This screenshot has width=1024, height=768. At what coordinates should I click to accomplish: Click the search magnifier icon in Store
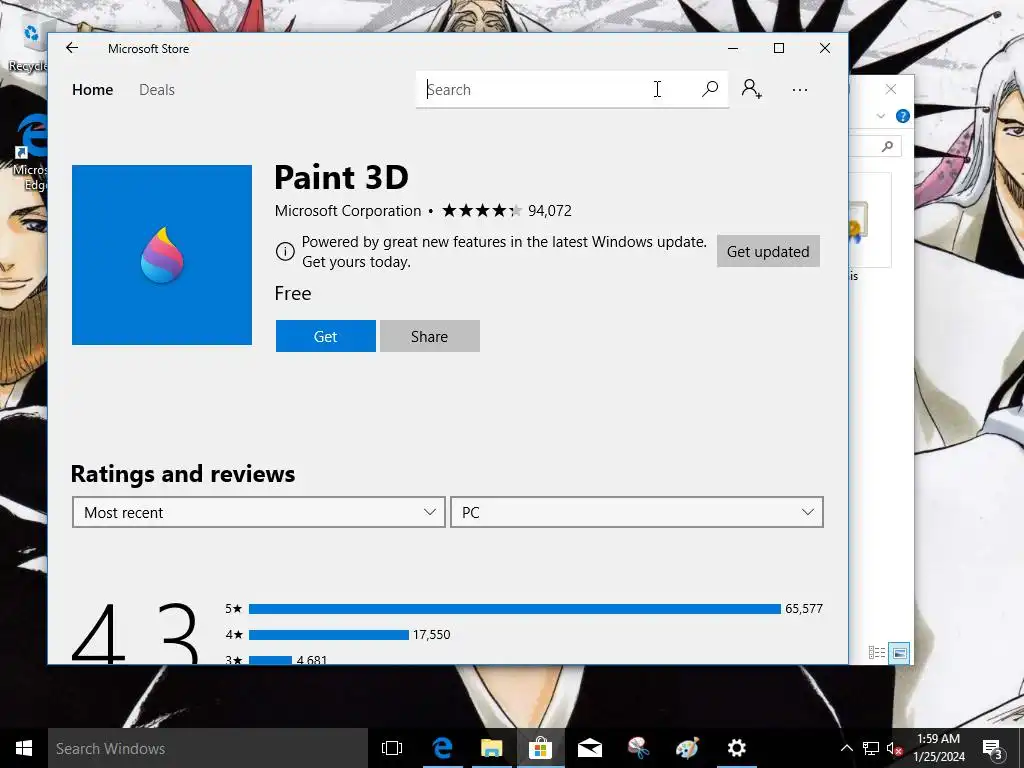(710, 89)
